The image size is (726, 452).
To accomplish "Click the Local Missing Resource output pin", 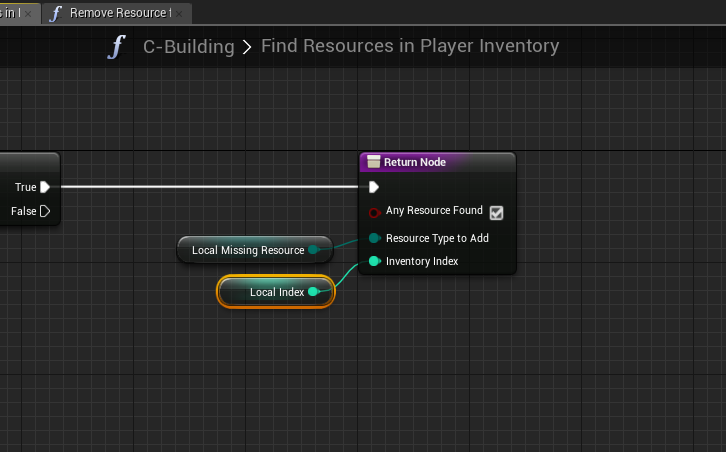I will tap(314, 250).
